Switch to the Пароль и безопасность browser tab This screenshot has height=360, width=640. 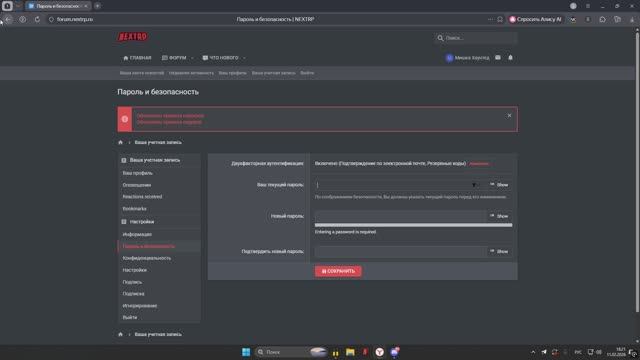[58, 6]
